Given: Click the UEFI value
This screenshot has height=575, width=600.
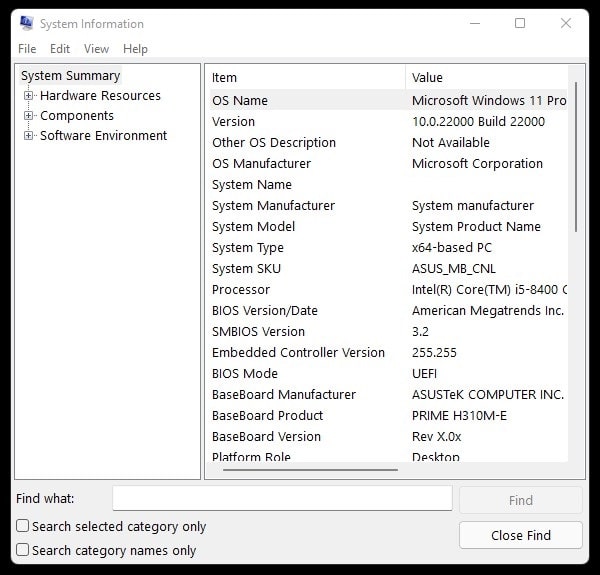Looking at the screenshot, I should (424, 373).
